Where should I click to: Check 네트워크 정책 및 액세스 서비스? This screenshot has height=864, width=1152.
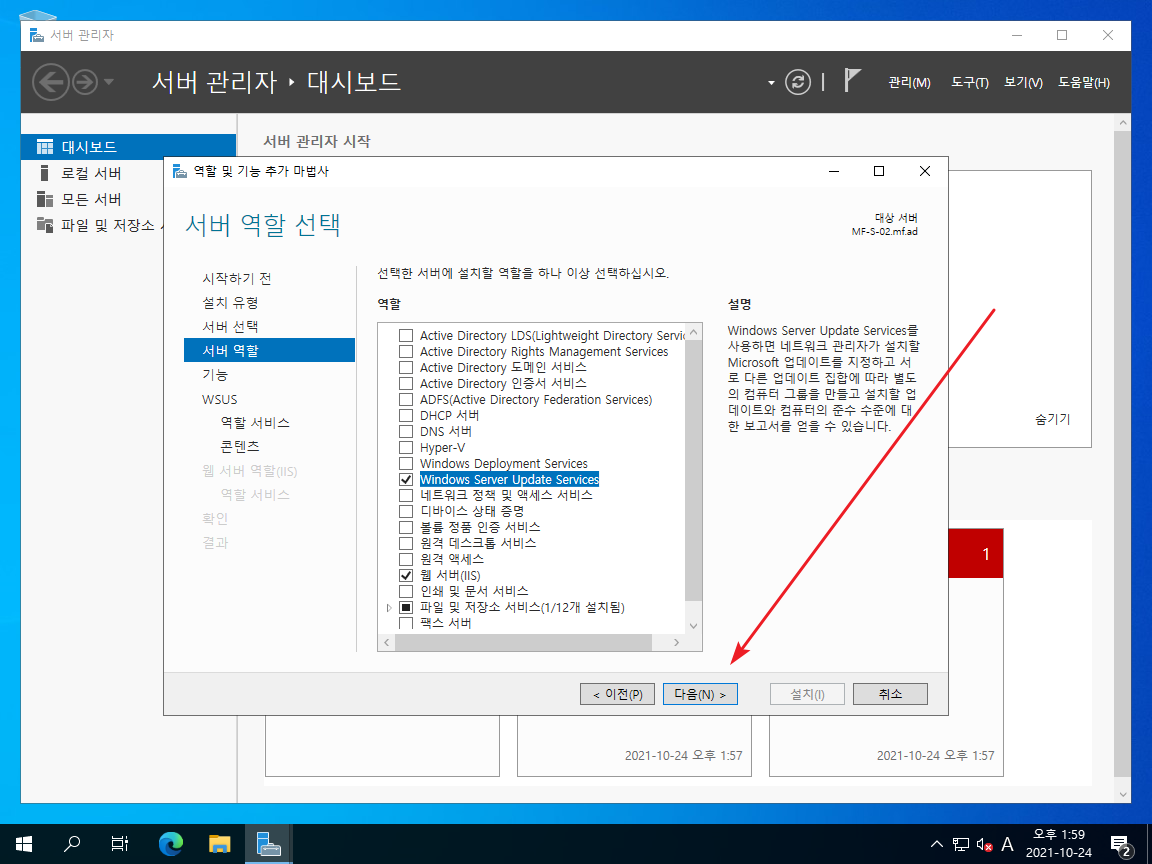(406, 495)
